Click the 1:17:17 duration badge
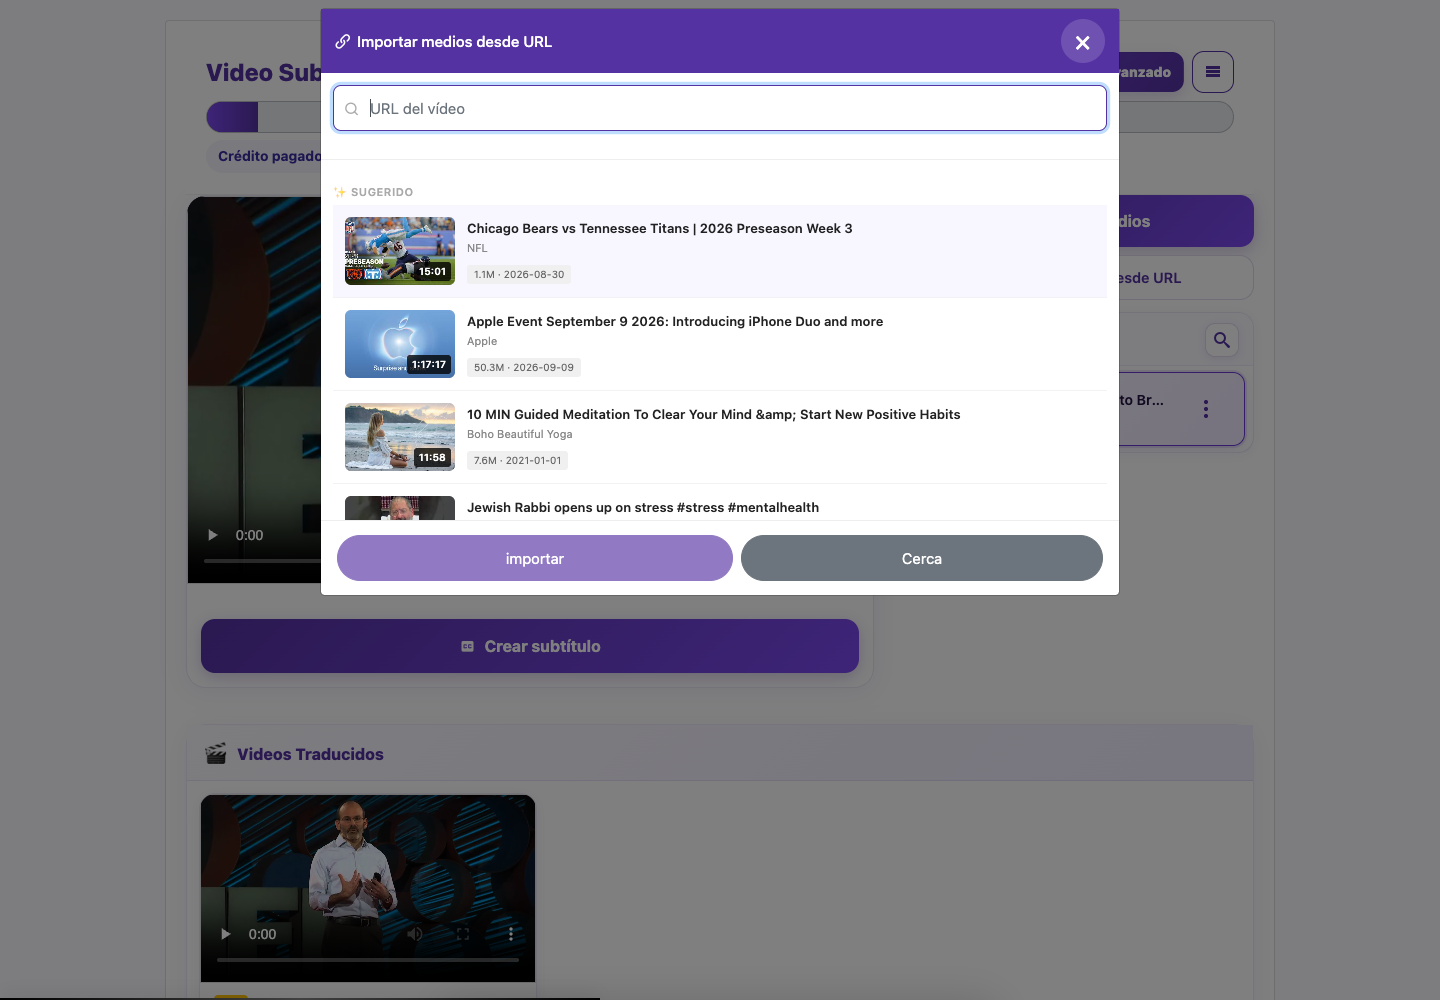Viewport: 1440px width, 1000px height. 429,364
